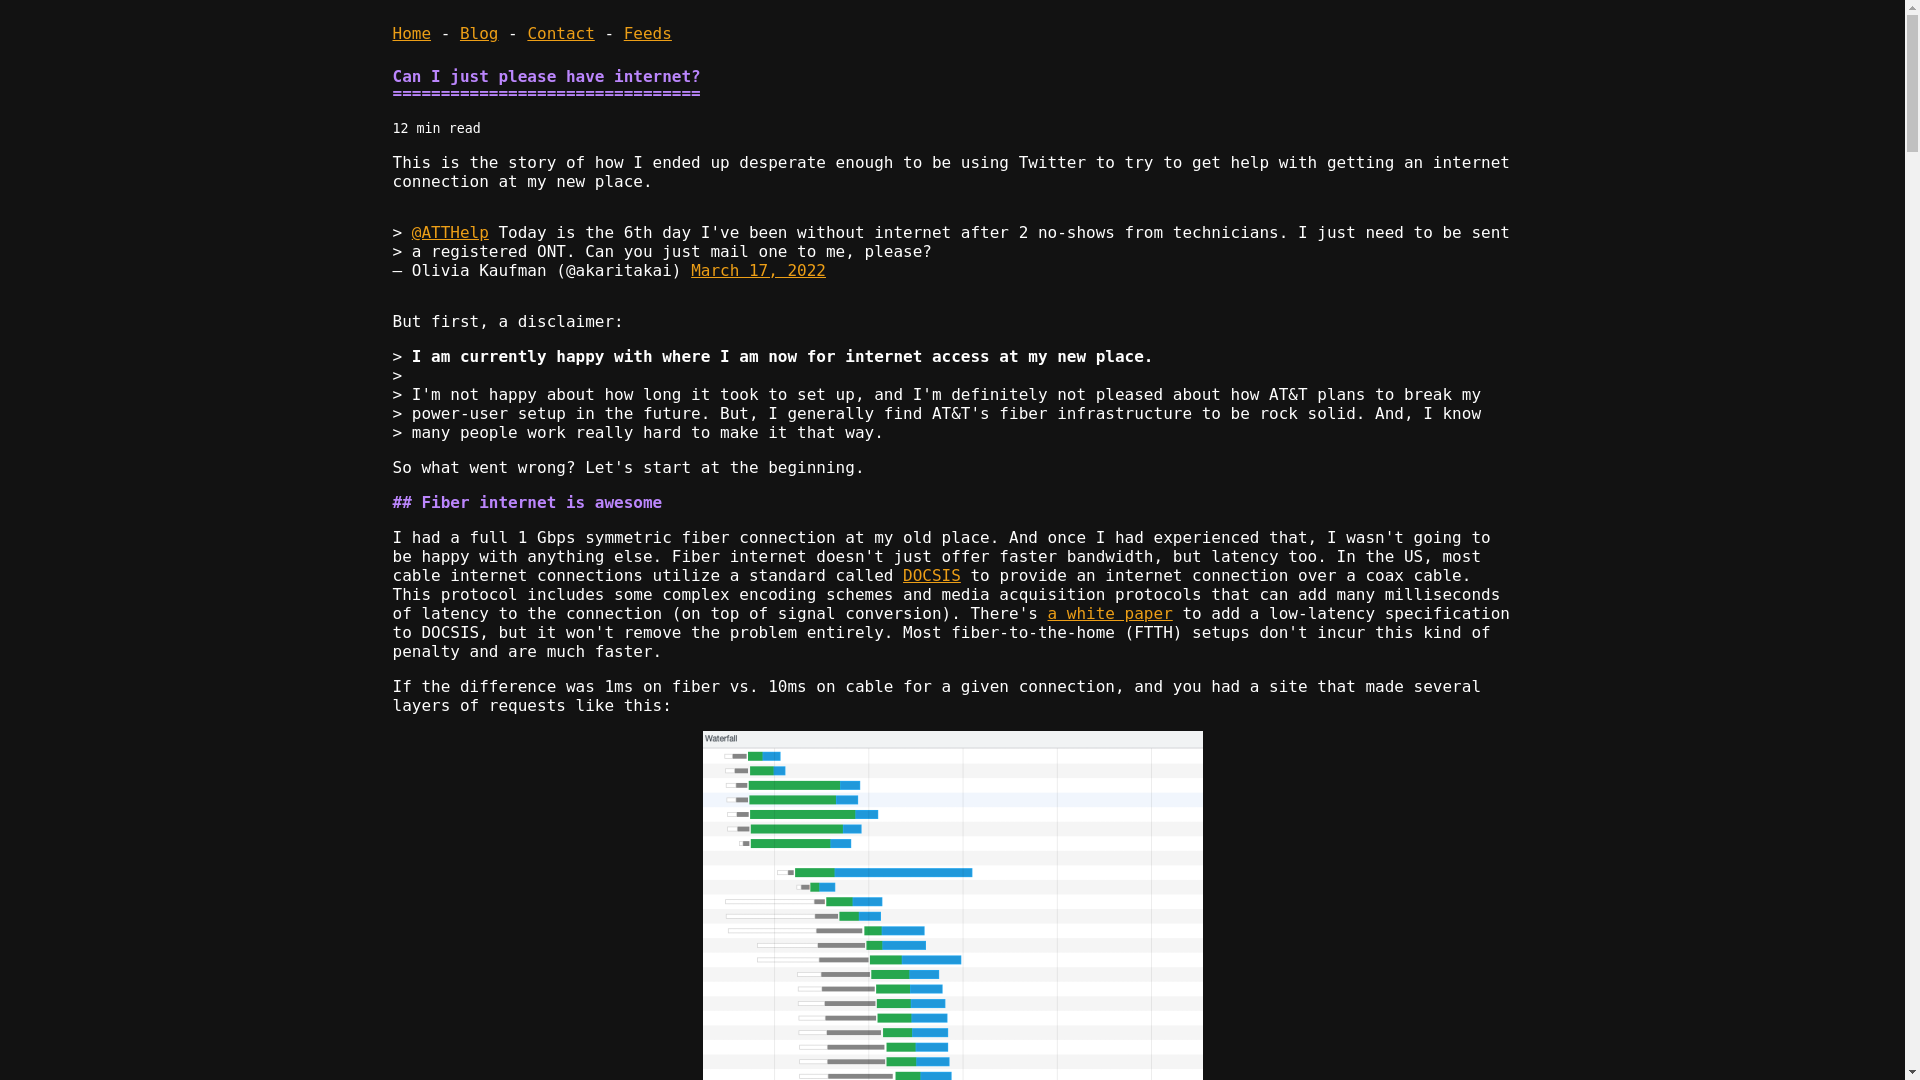The height and width of the screenshot is (1080, 1920).
Task: Open the 'a white paper' link
Action: tap(1110, 613)
